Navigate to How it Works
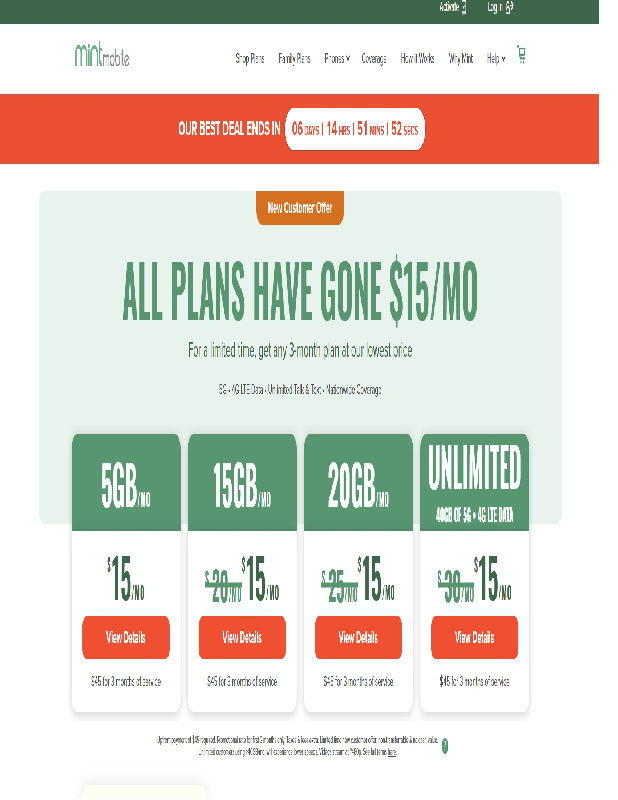Image resolution: width=618 pixels, height=800 pixels. click(417, 59)
